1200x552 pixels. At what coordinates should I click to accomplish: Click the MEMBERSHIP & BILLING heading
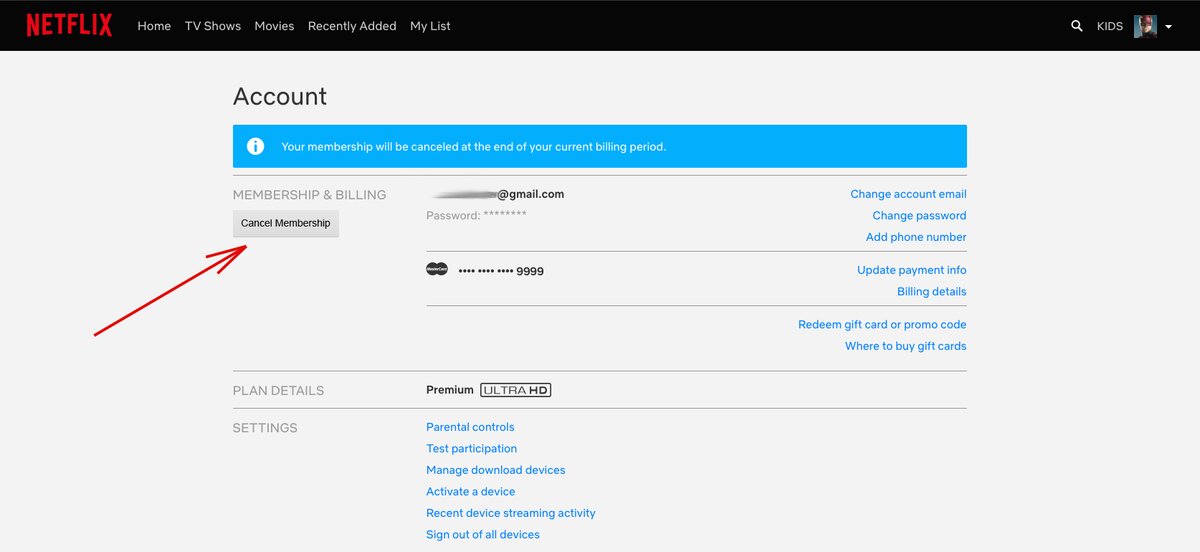[x=309, y=195]
